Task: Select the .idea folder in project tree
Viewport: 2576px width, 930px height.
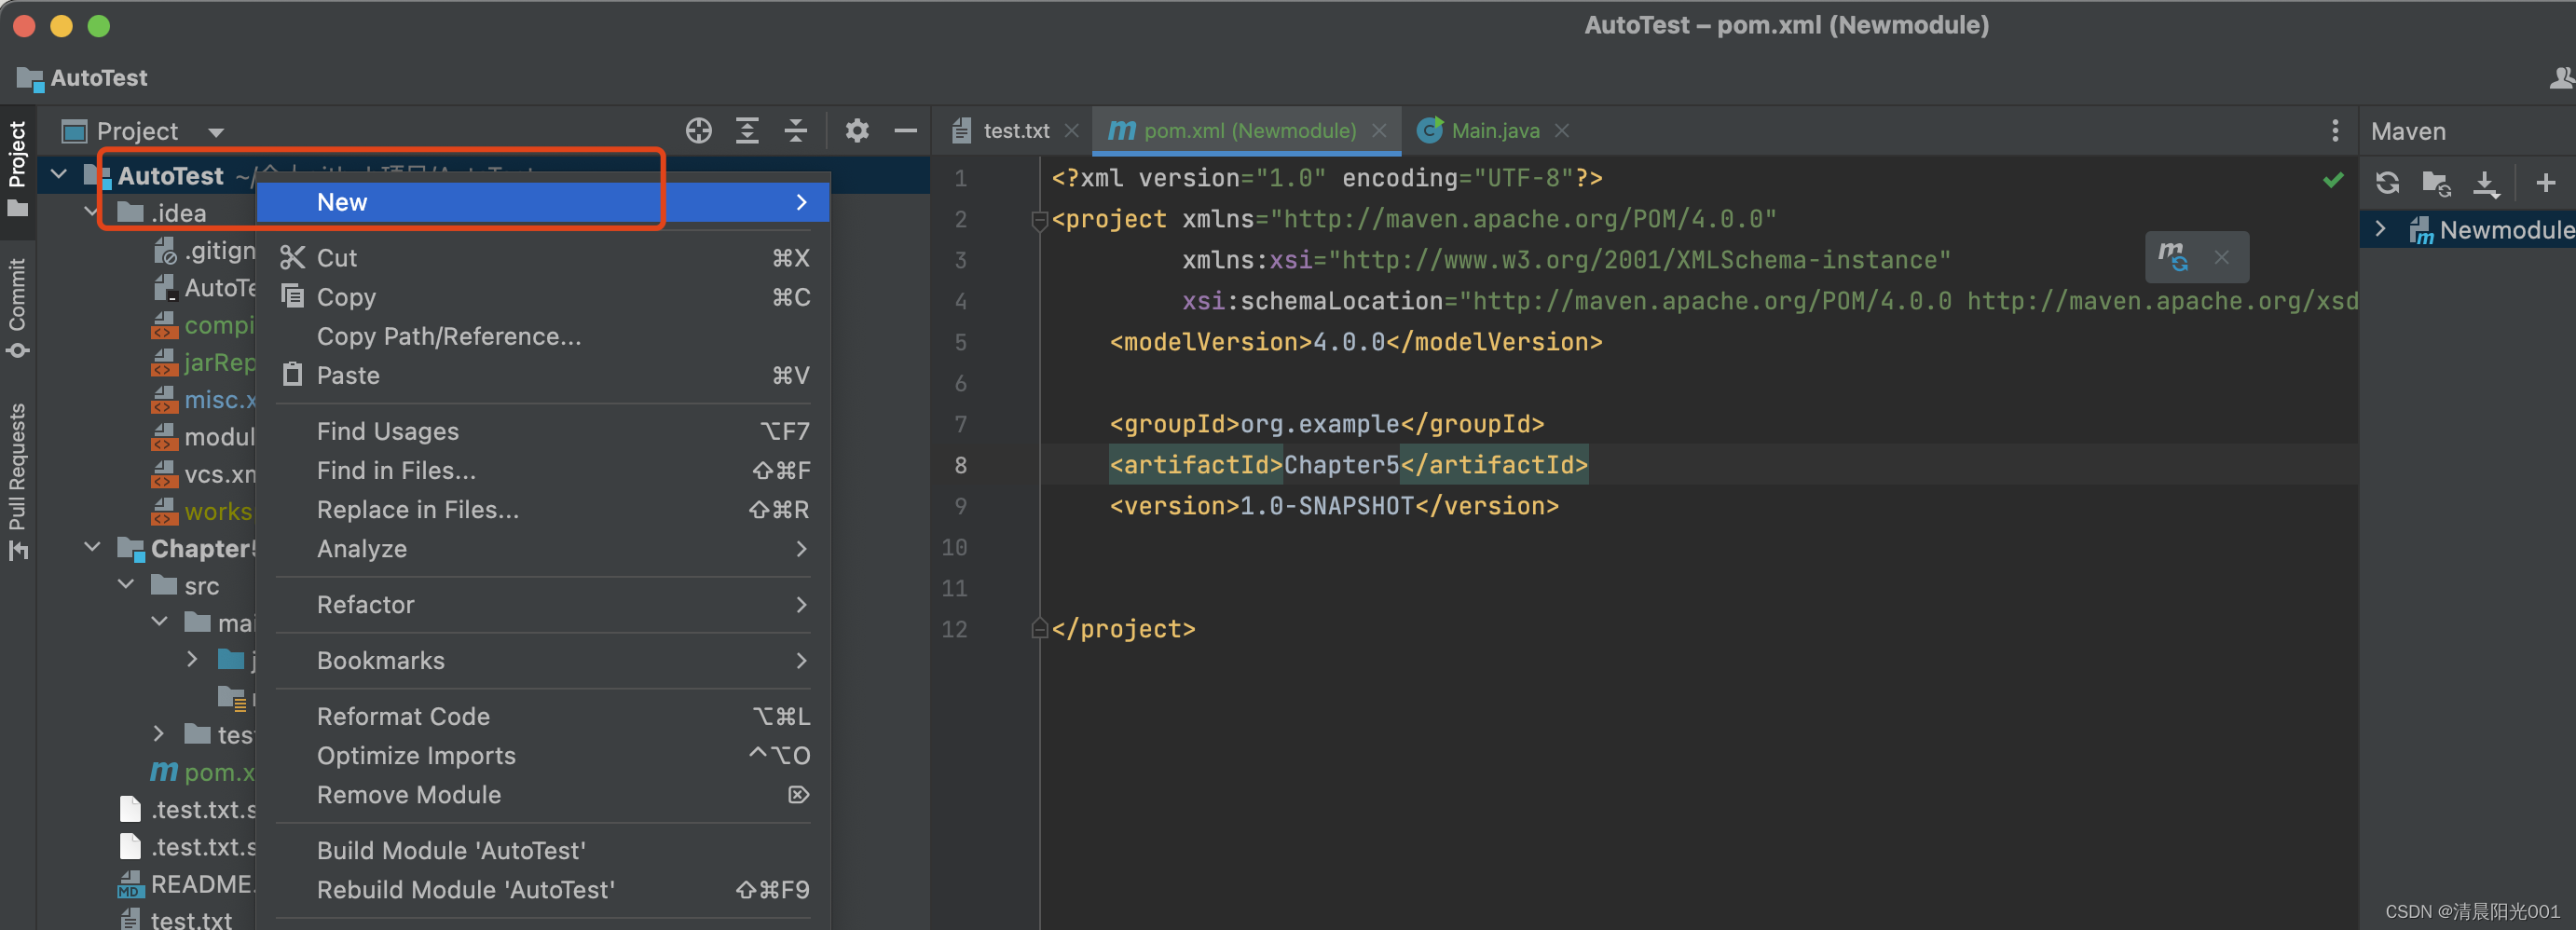Action: click(x=179, y=213)
